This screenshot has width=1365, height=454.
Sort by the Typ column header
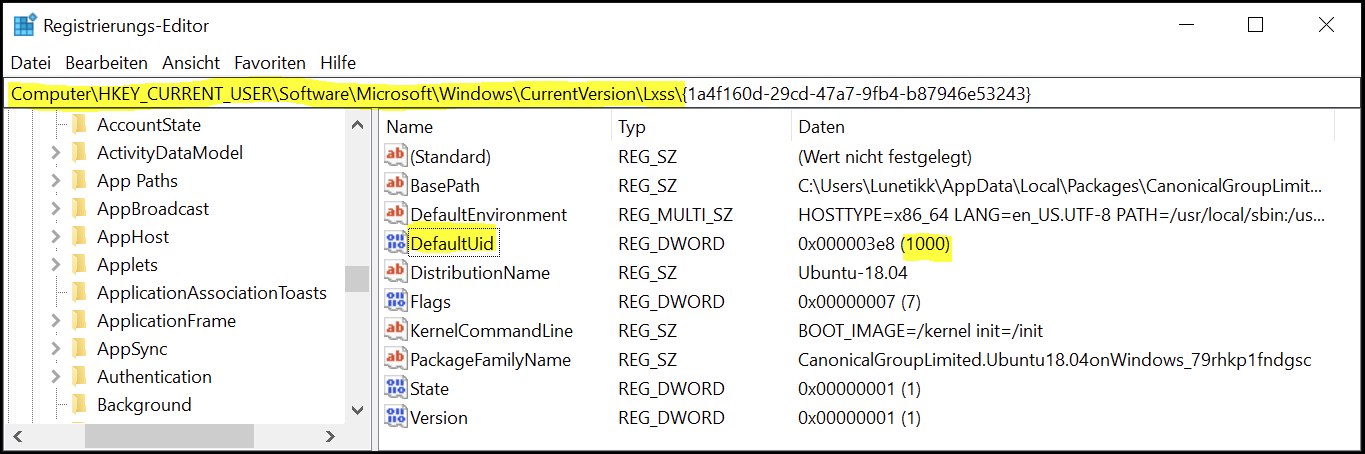632,127
